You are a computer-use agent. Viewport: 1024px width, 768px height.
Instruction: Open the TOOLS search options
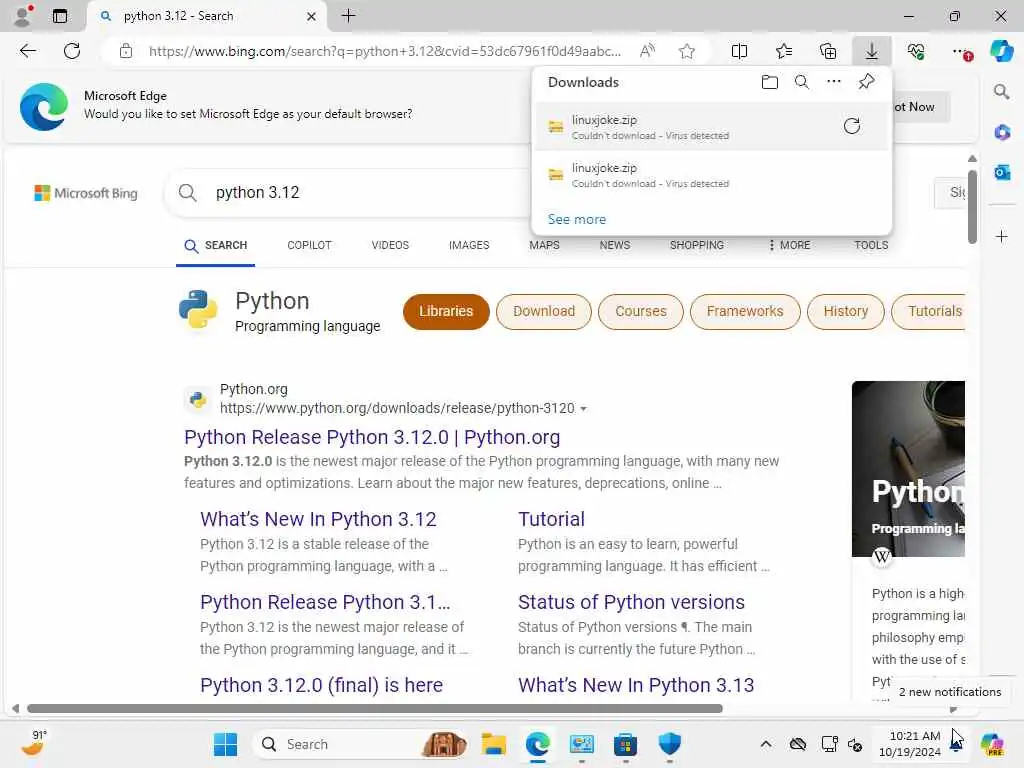coord(871,245)
